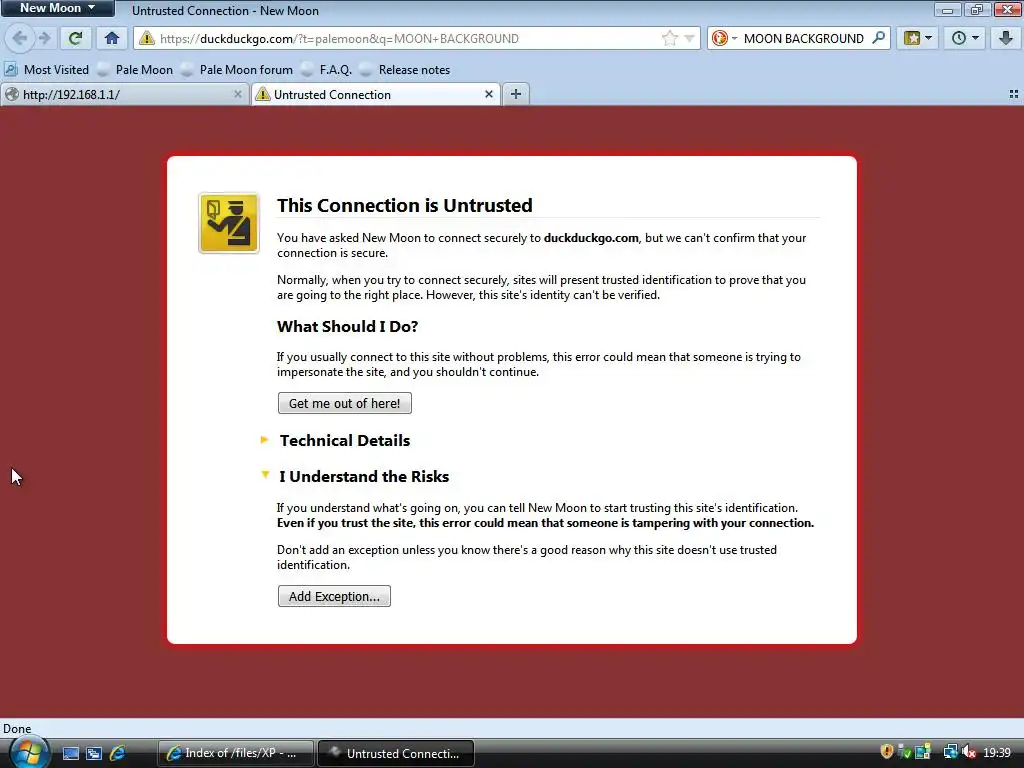The image size is (1024, 768).
Task: Open DuckDuckGo search engine selector
Action: point(724,39)
